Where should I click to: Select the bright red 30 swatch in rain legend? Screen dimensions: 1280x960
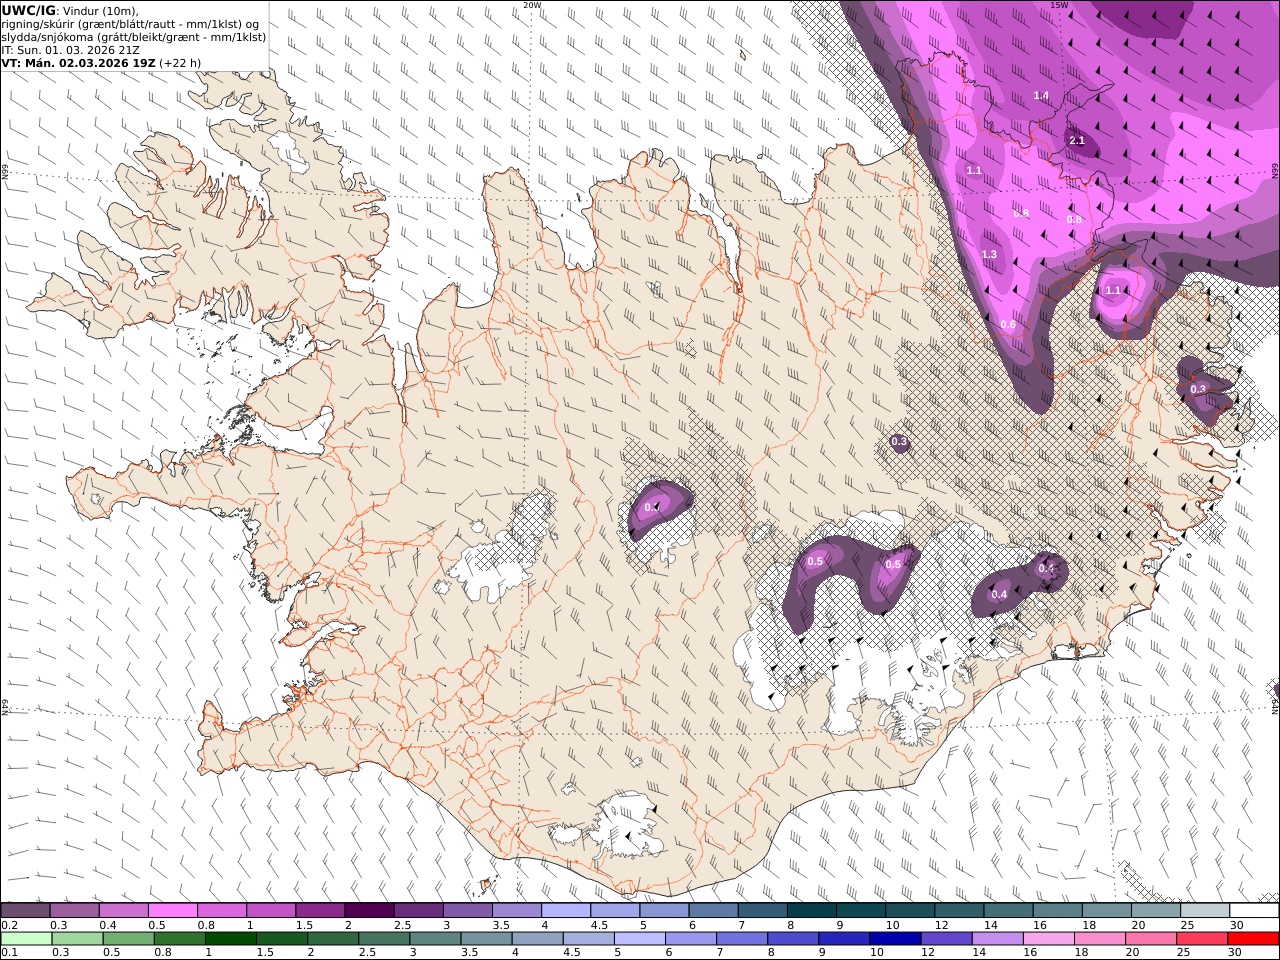(x=1253, y=939)
